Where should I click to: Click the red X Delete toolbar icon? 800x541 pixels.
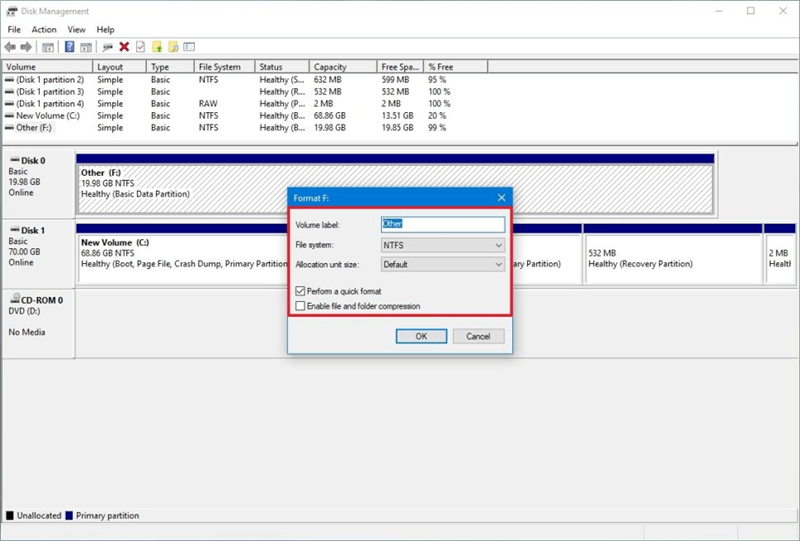(x=124, y=46)
